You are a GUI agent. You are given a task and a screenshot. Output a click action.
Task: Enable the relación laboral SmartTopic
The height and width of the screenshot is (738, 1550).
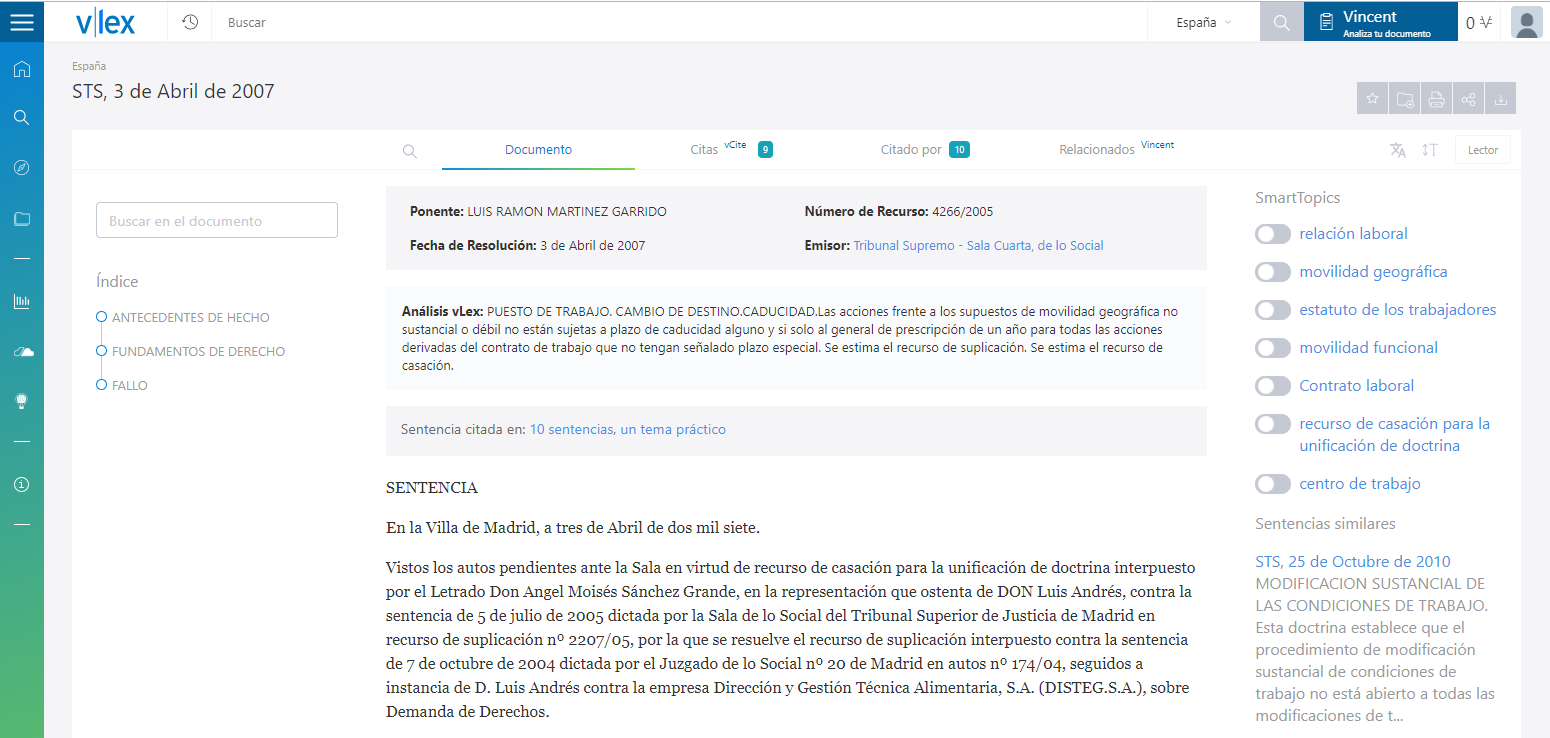[1272, 233]
